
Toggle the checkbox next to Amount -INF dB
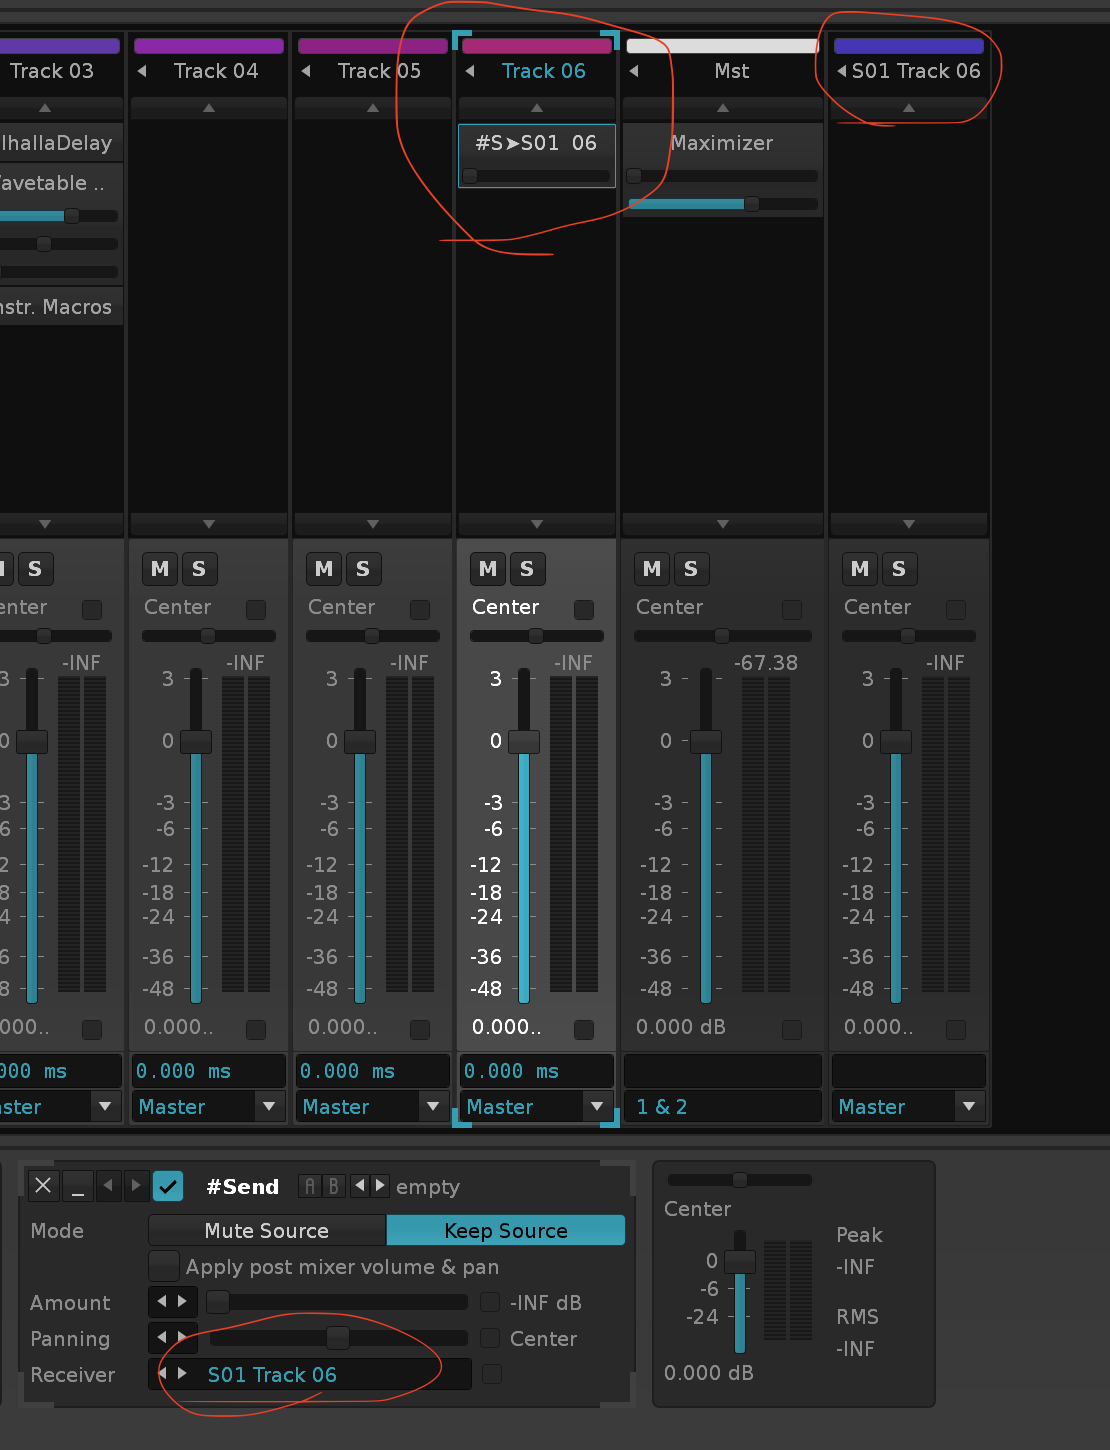(x=490, y=1302)
